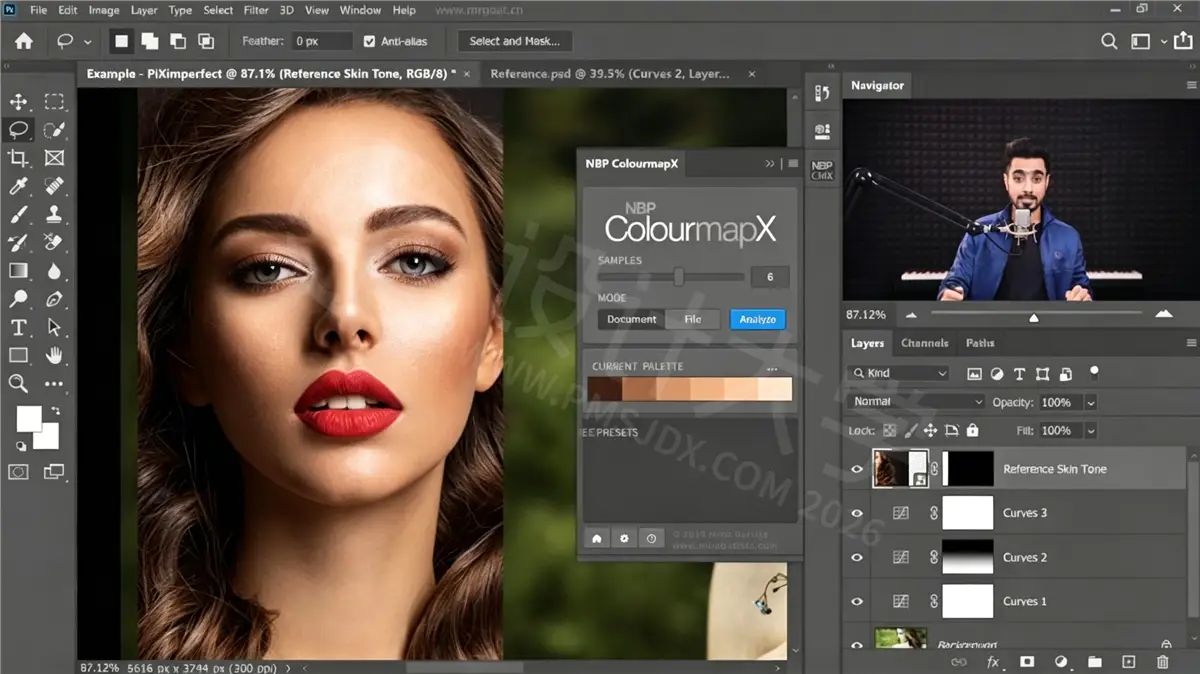Hide the Curves 1 layer

(x=856, y=601)
